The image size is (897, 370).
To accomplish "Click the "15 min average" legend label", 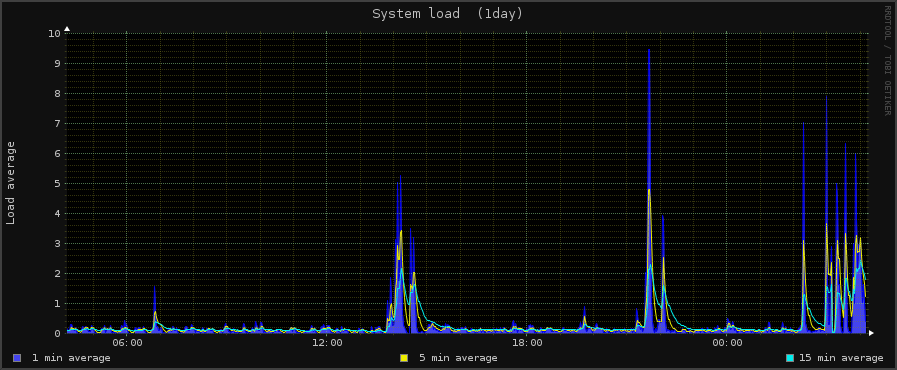I will click(841, 358).
